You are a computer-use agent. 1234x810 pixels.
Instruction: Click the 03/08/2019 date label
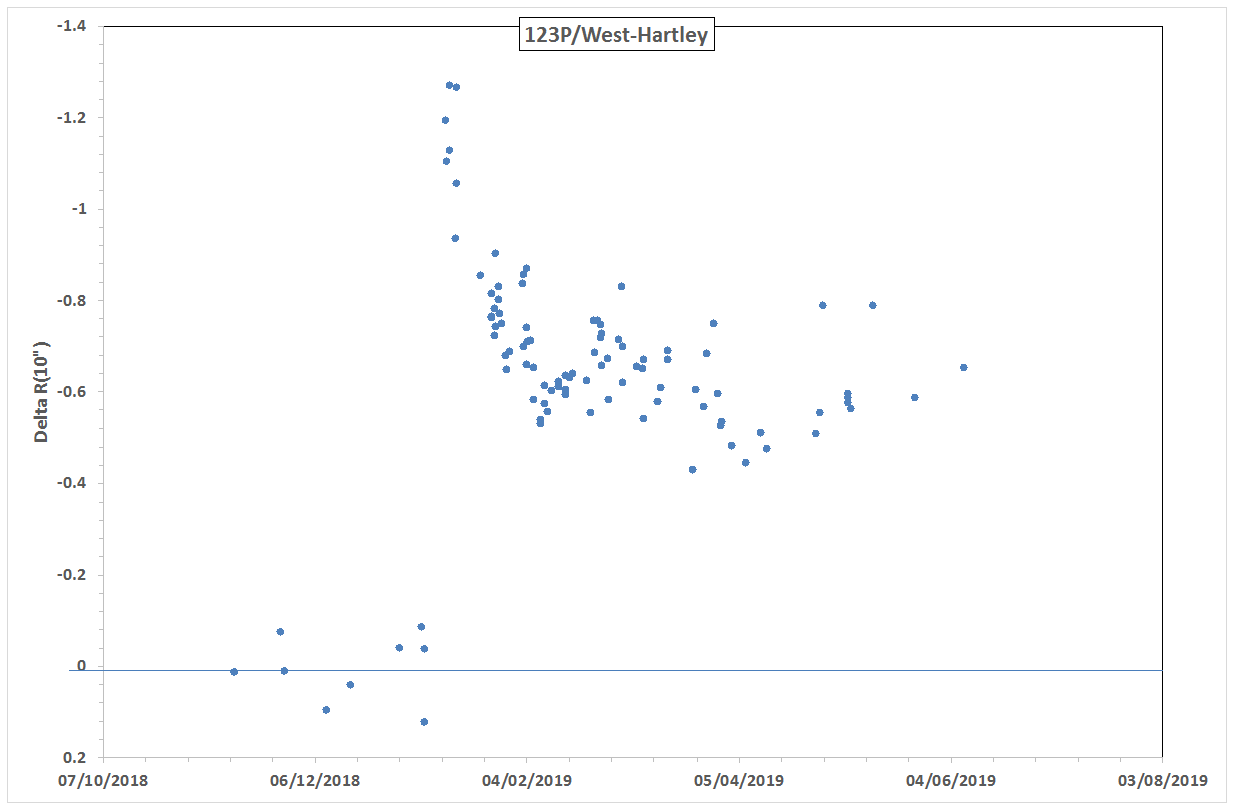1162,780
